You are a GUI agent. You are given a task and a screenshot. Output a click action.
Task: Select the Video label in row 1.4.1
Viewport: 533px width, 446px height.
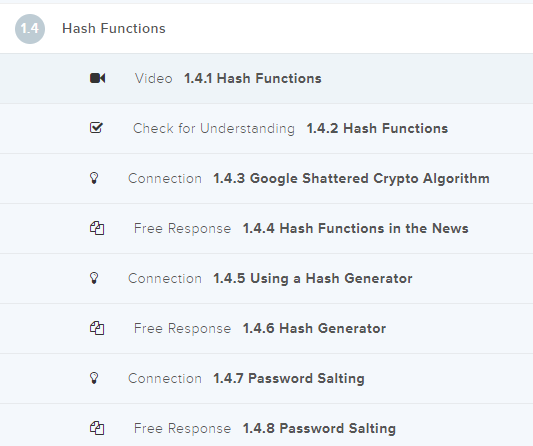pyautogui.click(x=154, y=79)
